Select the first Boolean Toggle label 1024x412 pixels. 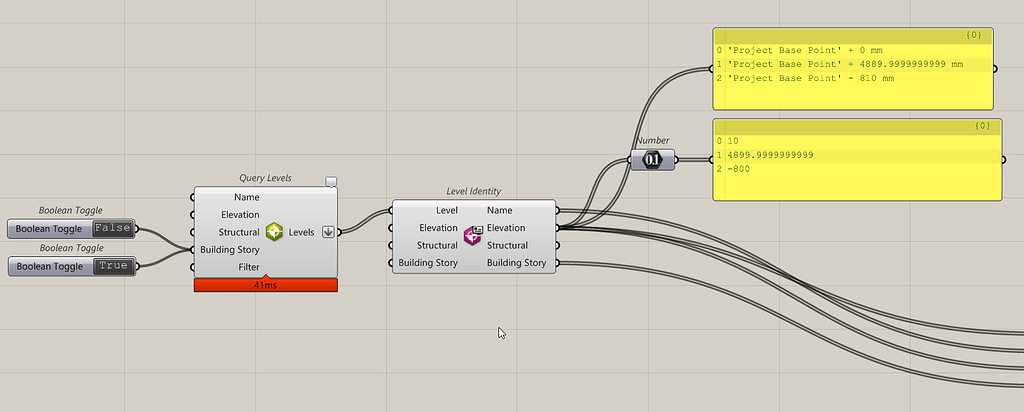click(x=49, y=229)
